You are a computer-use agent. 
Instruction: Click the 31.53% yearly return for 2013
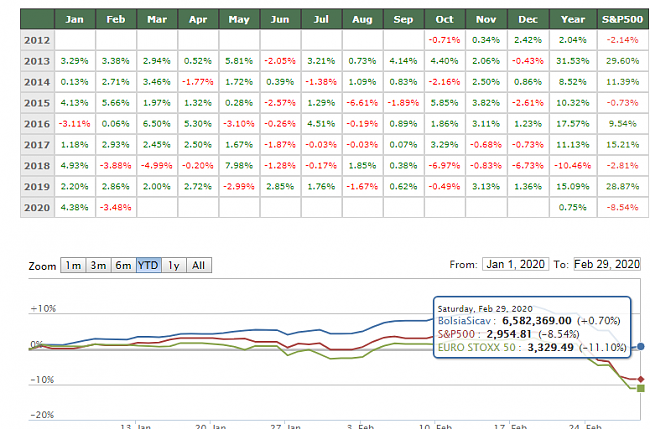click(x=572, y=61)
